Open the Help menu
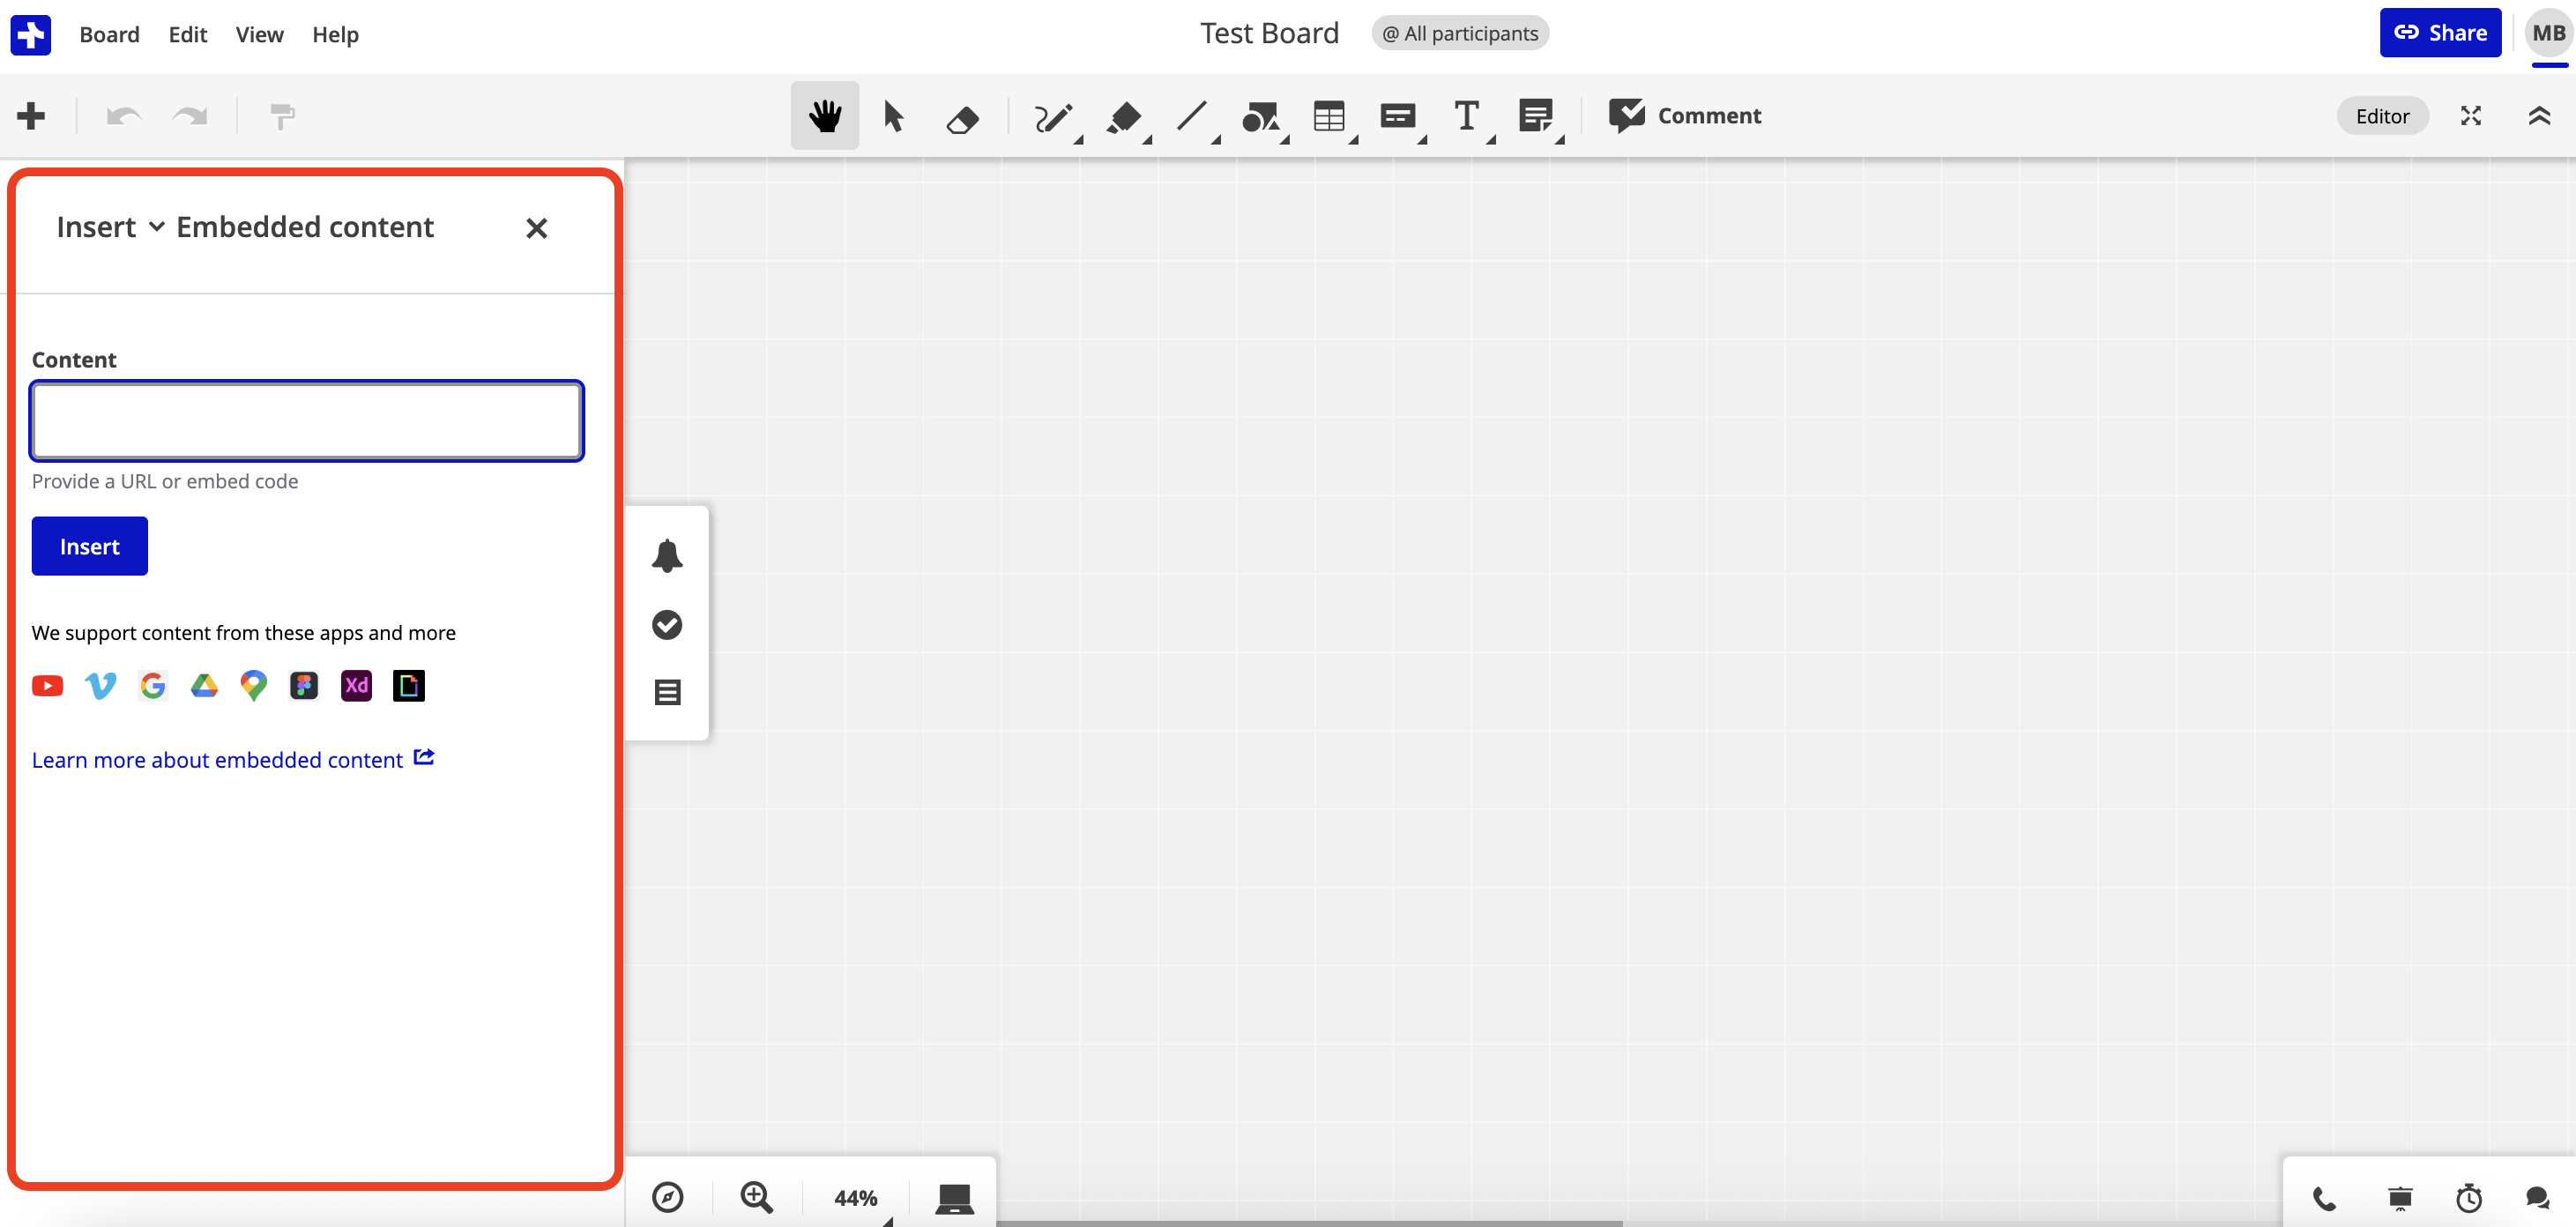The image size is (2576, 1227). 334,34
